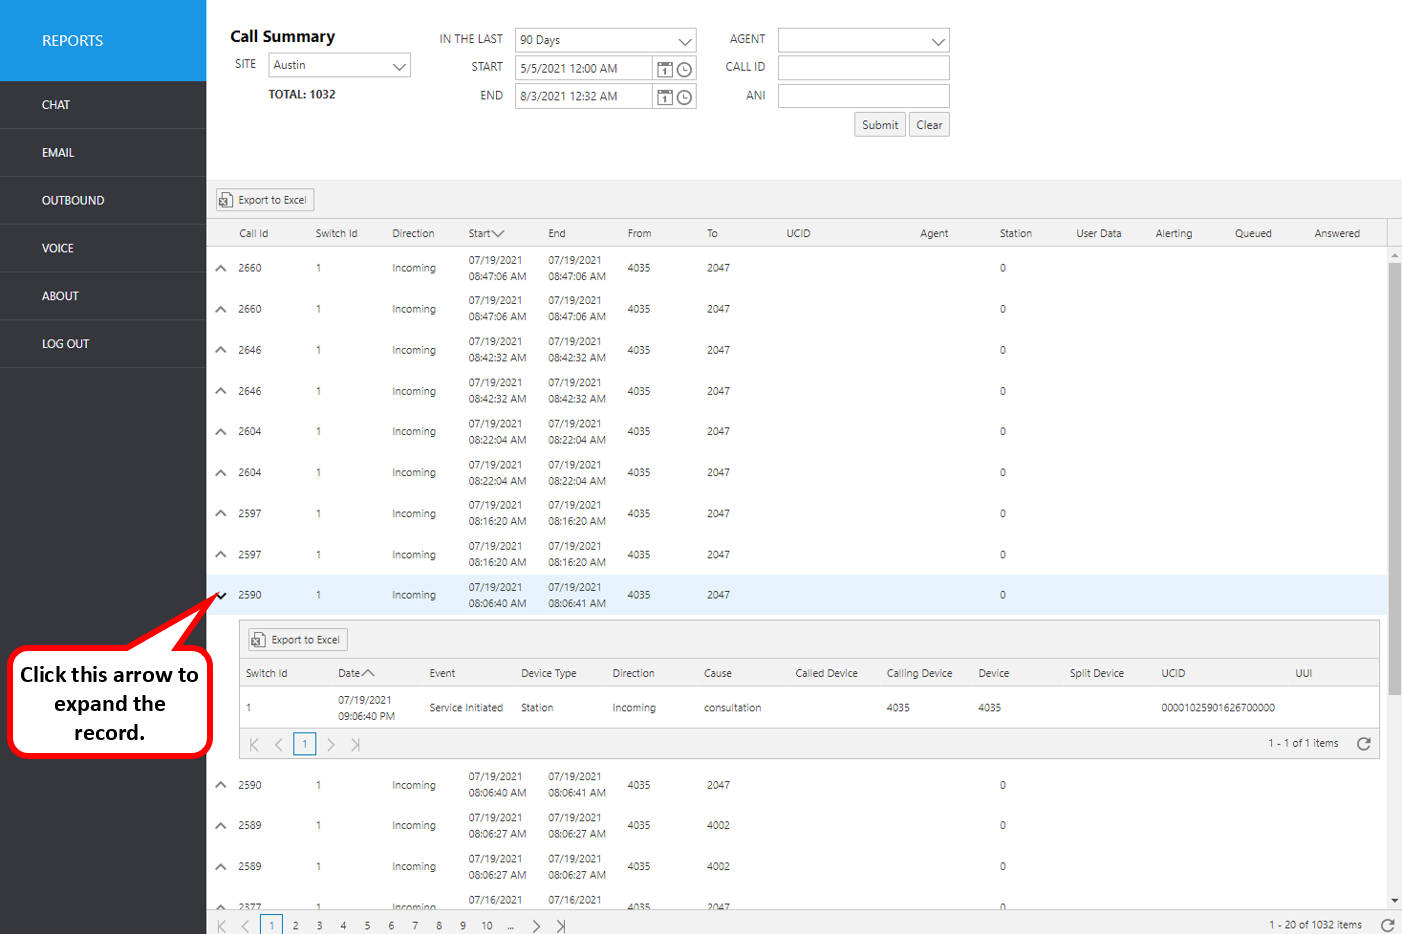
Task: Click the 'Service Initiated' event cell
Action: (466, 708)
